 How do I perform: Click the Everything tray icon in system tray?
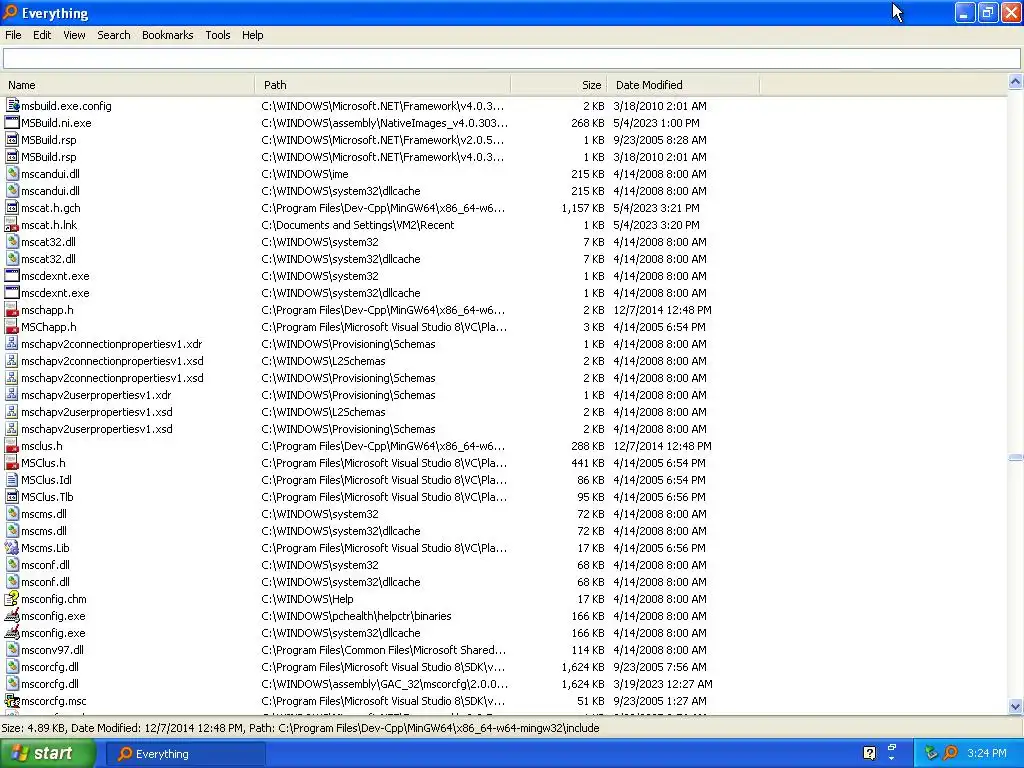[950, 753]
